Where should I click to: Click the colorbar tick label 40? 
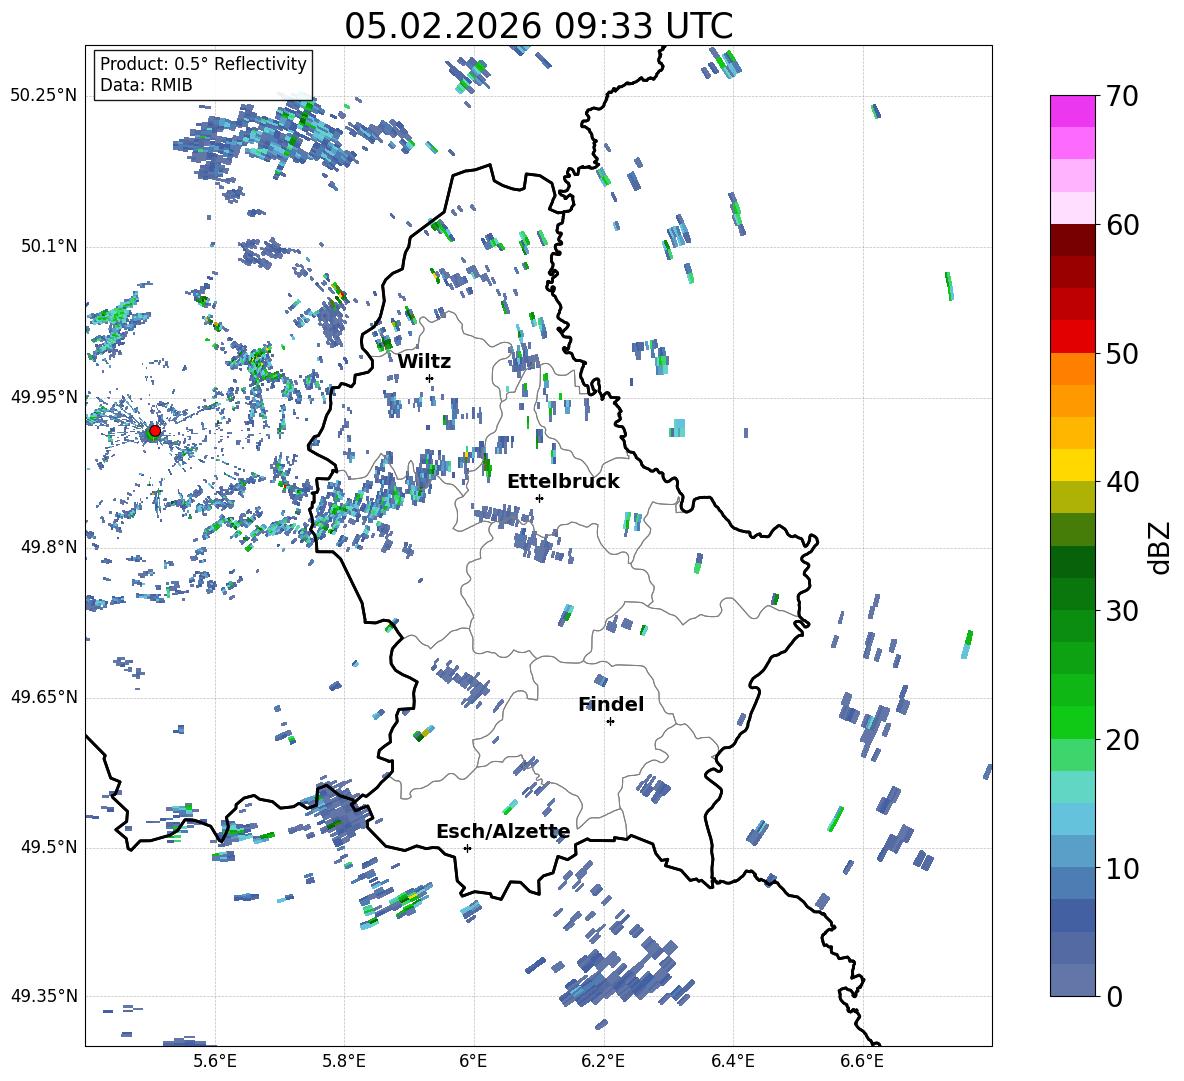tap(1123, 482)
